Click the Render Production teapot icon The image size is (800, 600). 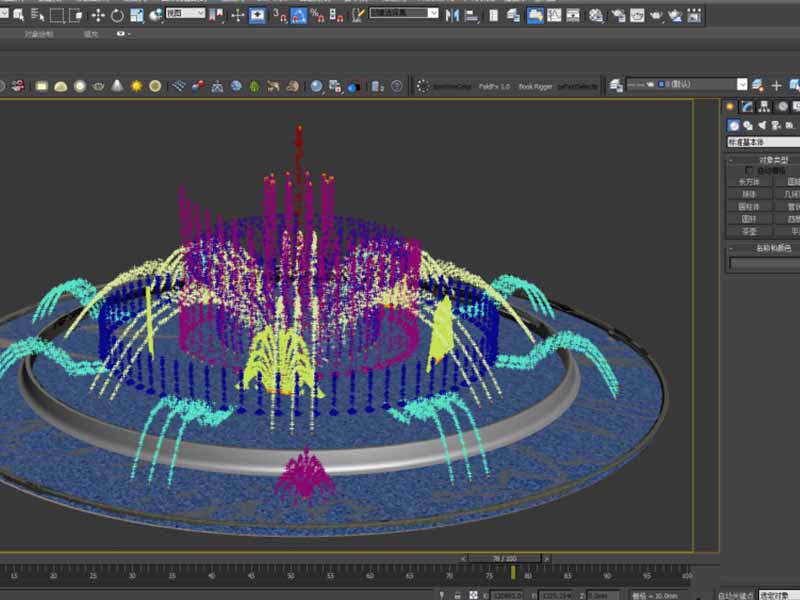point(655,12)
